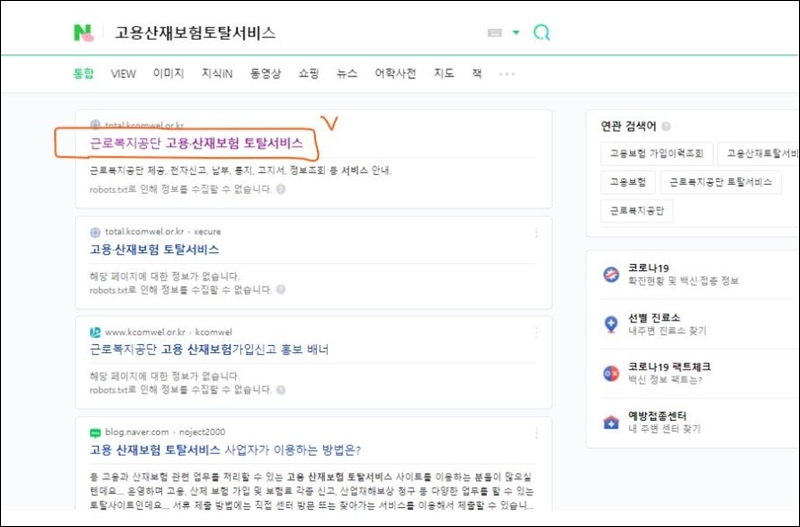Click the Naver blog icon
The height and width of the screenshot is (527, 800).
tap(95, 433)
